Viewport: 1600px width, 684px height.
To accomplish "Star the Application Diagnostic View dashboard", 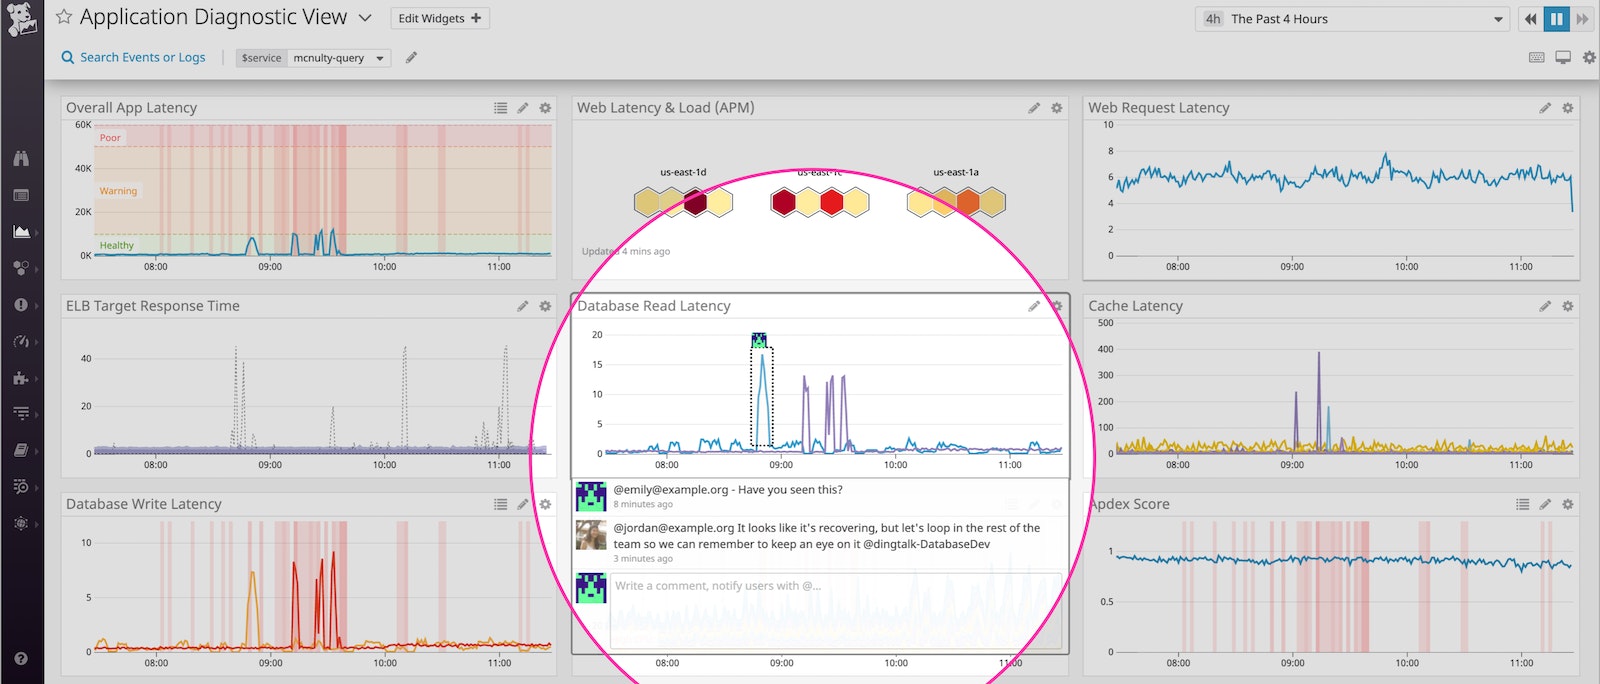I will (x=64, y=17).
